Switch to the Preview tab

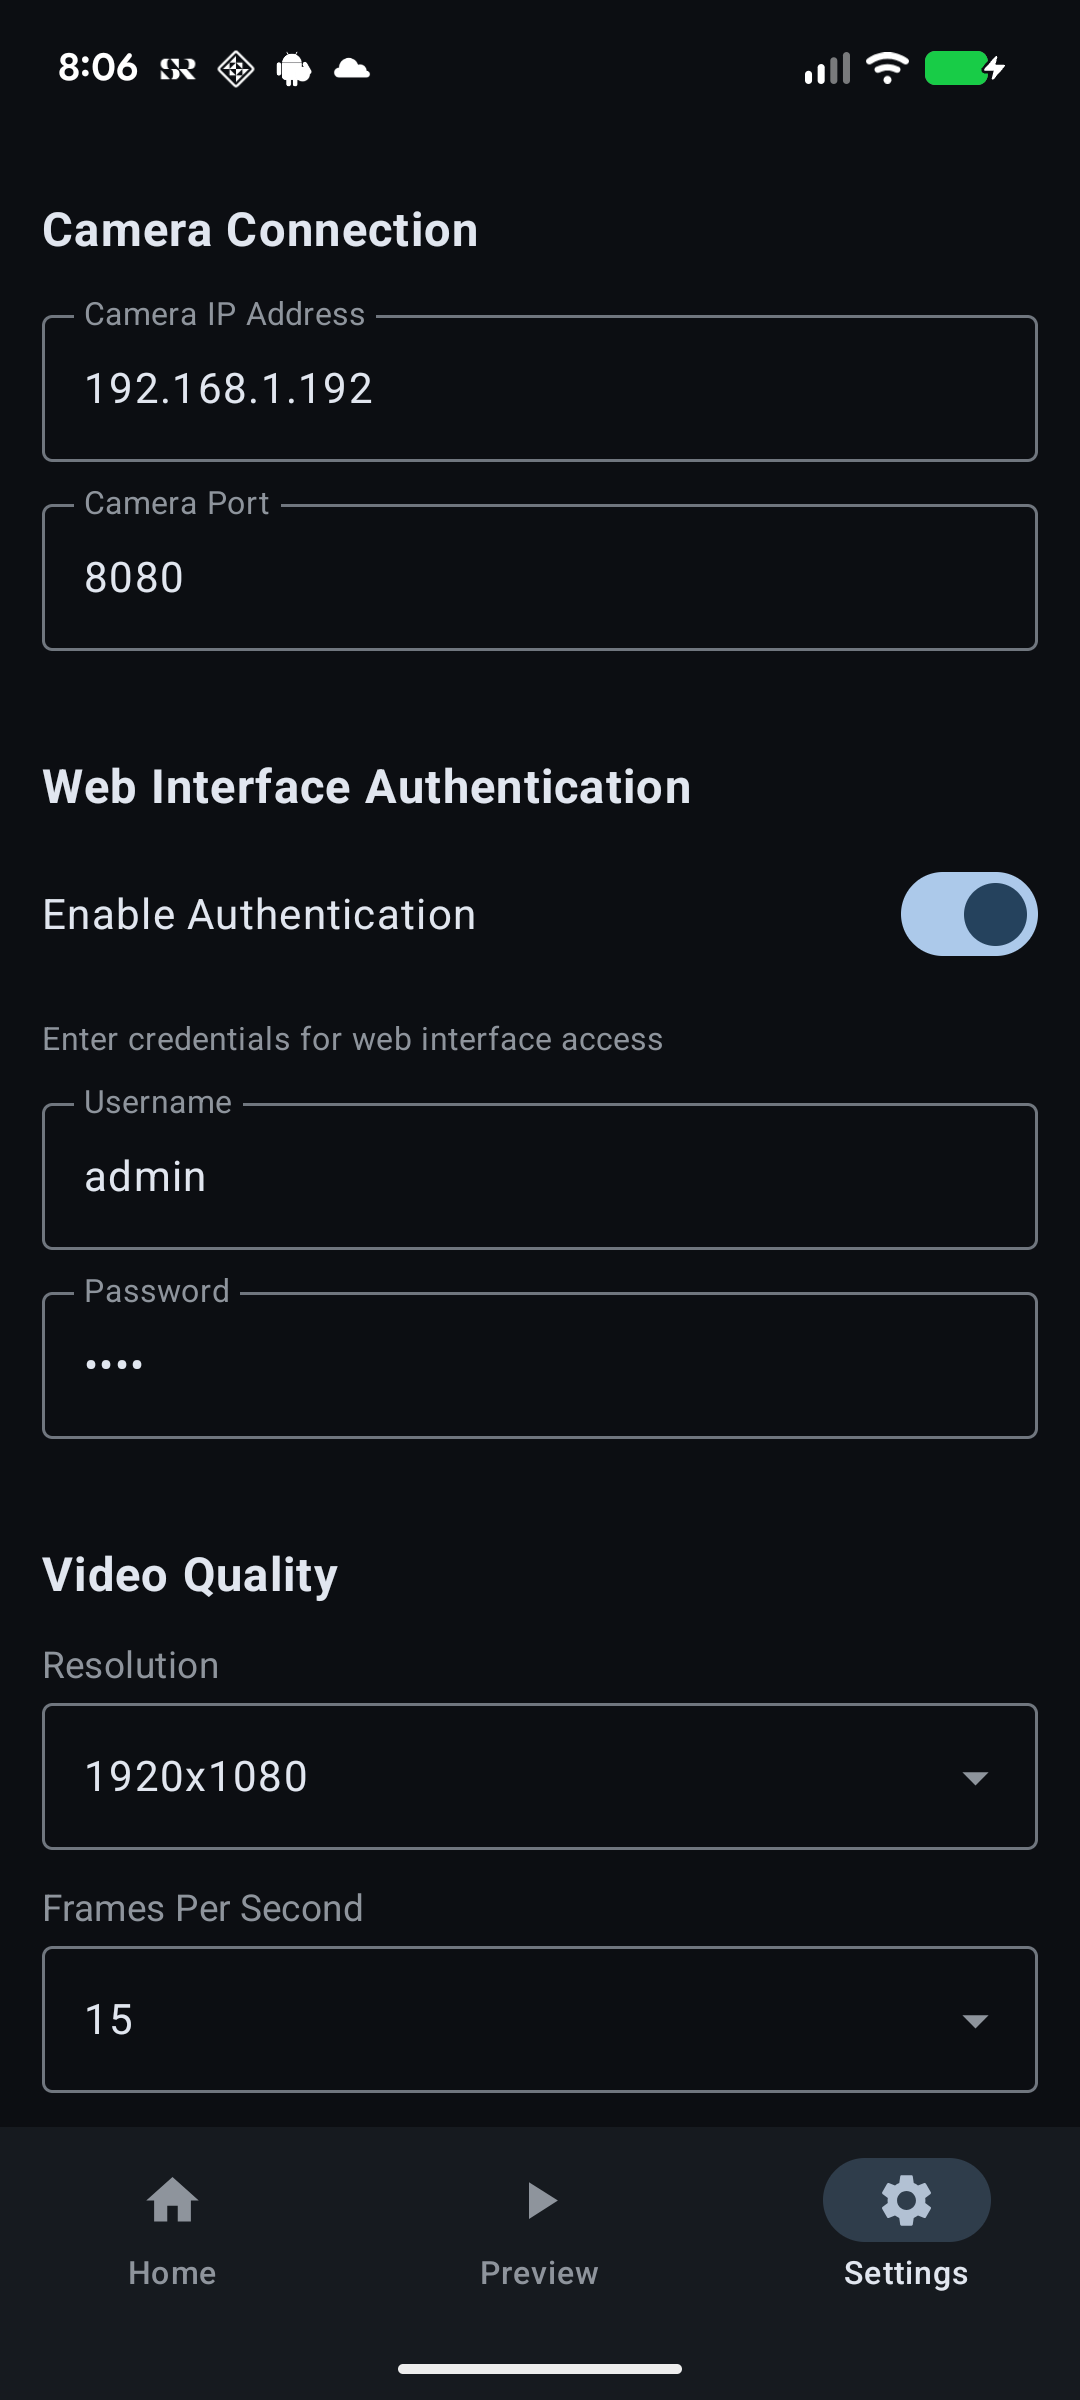pyautogui.click(x=539, y=2230)
